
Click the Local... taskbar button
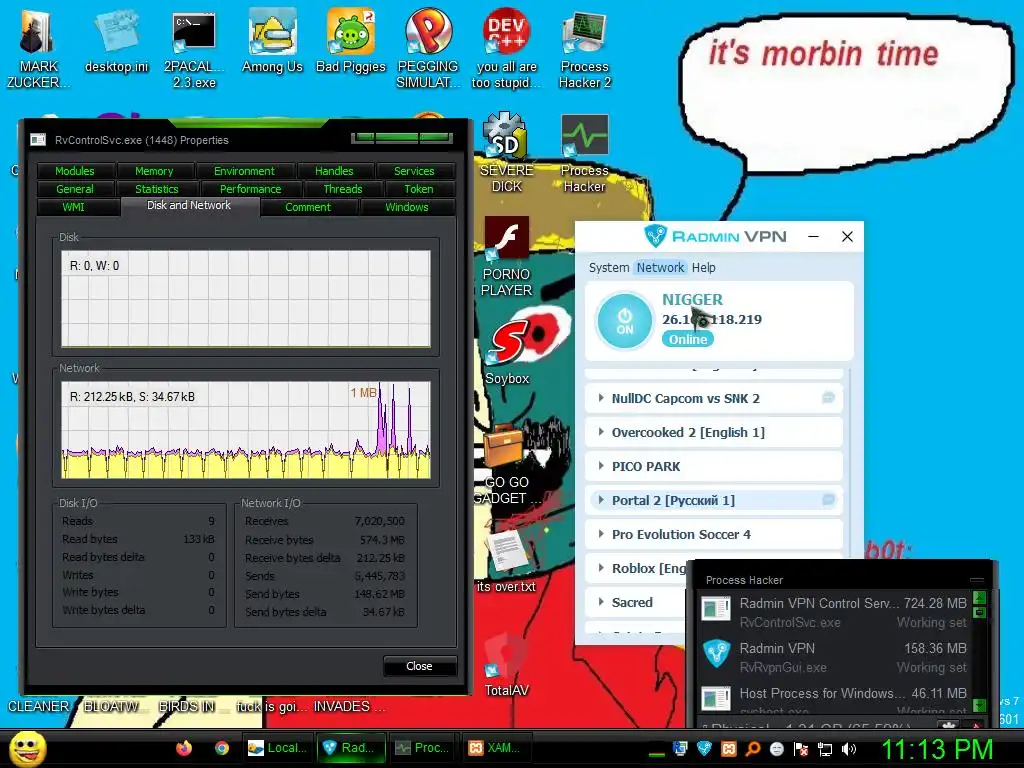[x=279, y=748]
